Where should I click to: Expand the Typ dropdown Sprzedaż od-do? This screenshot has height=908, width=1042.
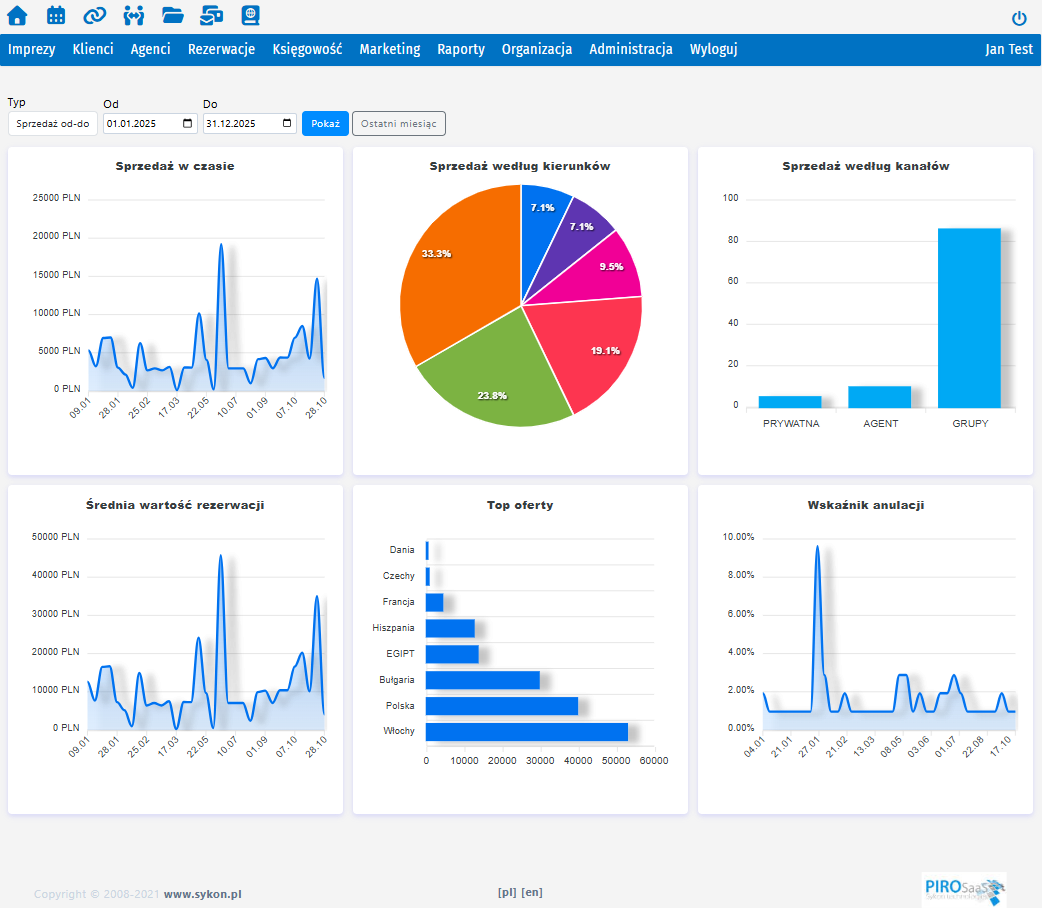coord(53,124)
